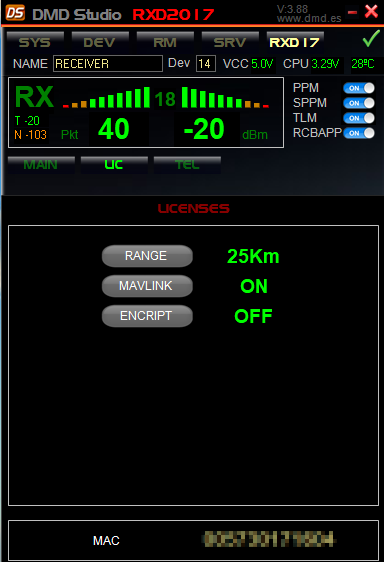Screen dimensions: 384x562
Task: Click the green checkmark status icon
Action: [371, 39]
